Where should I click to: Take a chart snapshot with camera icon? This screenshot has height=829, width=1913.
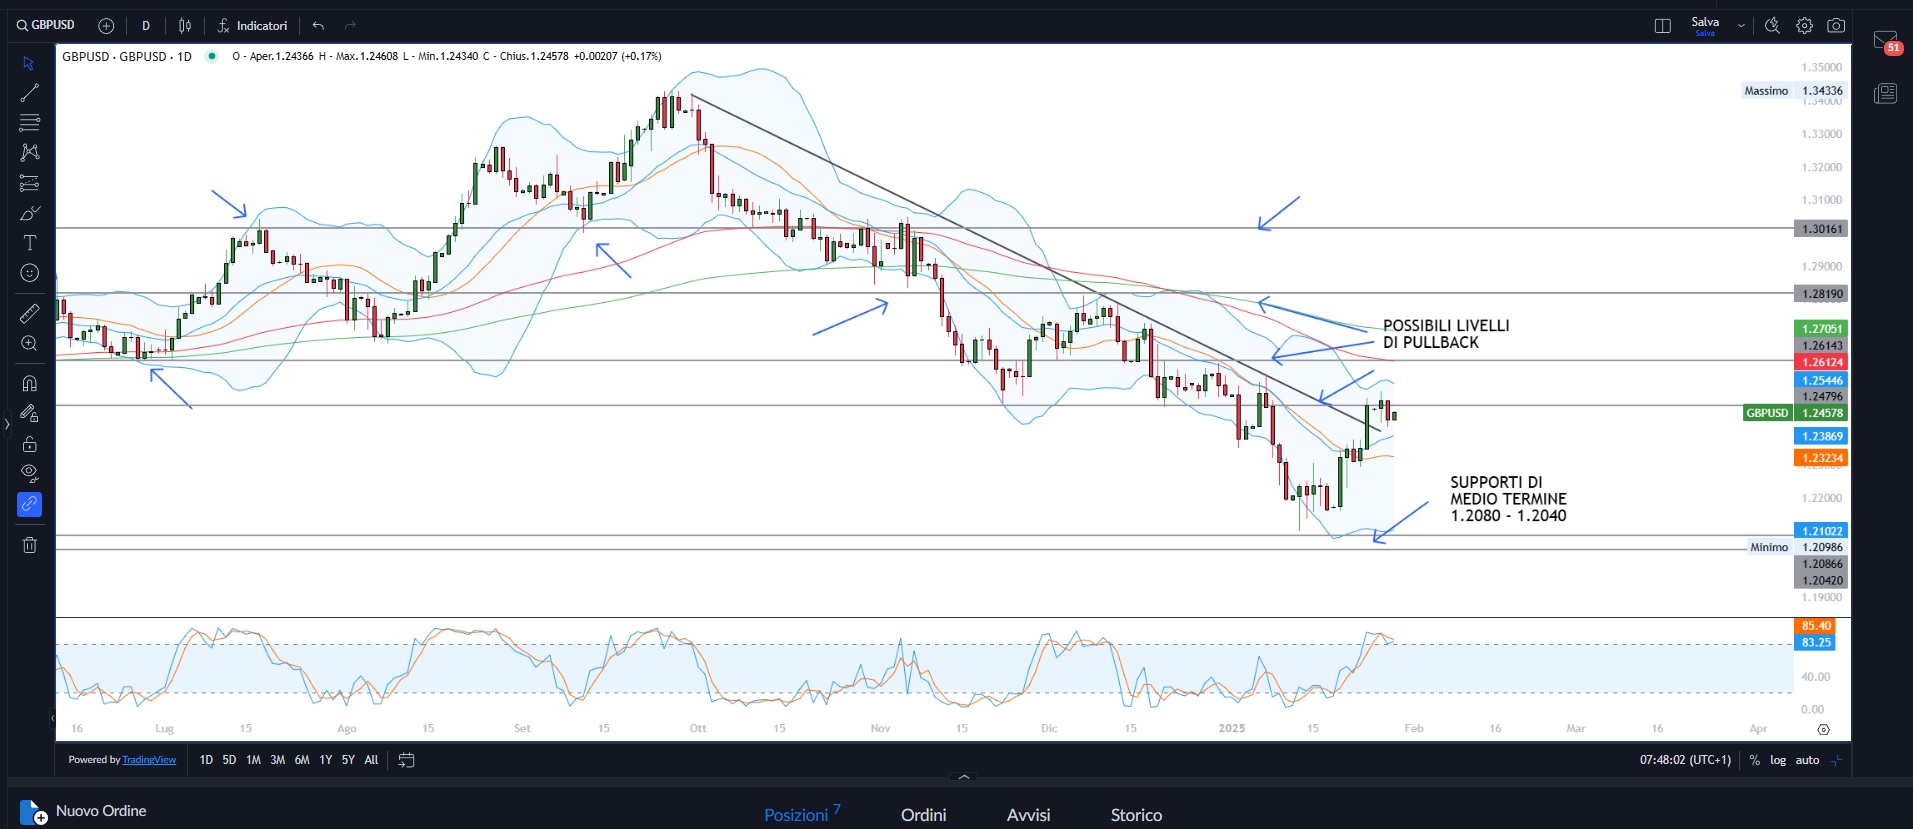pos(1836,26)
